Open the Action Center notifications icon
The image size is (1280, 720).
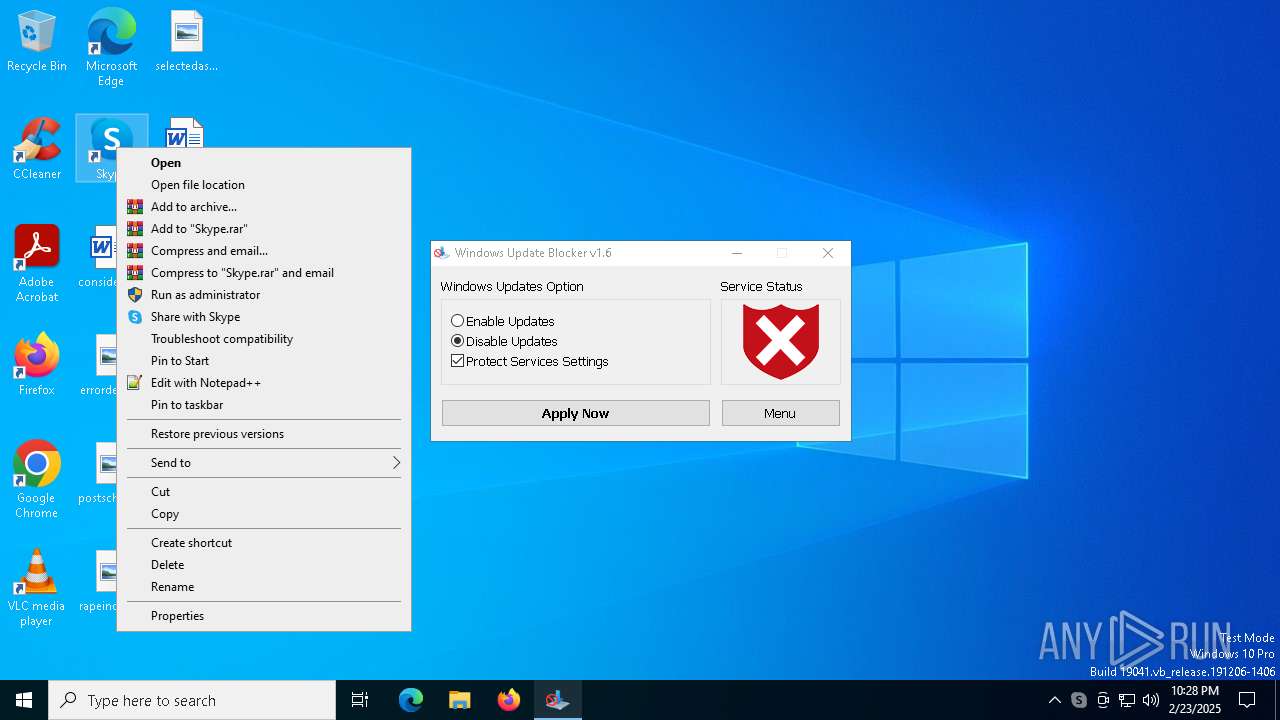[1247, 700]
